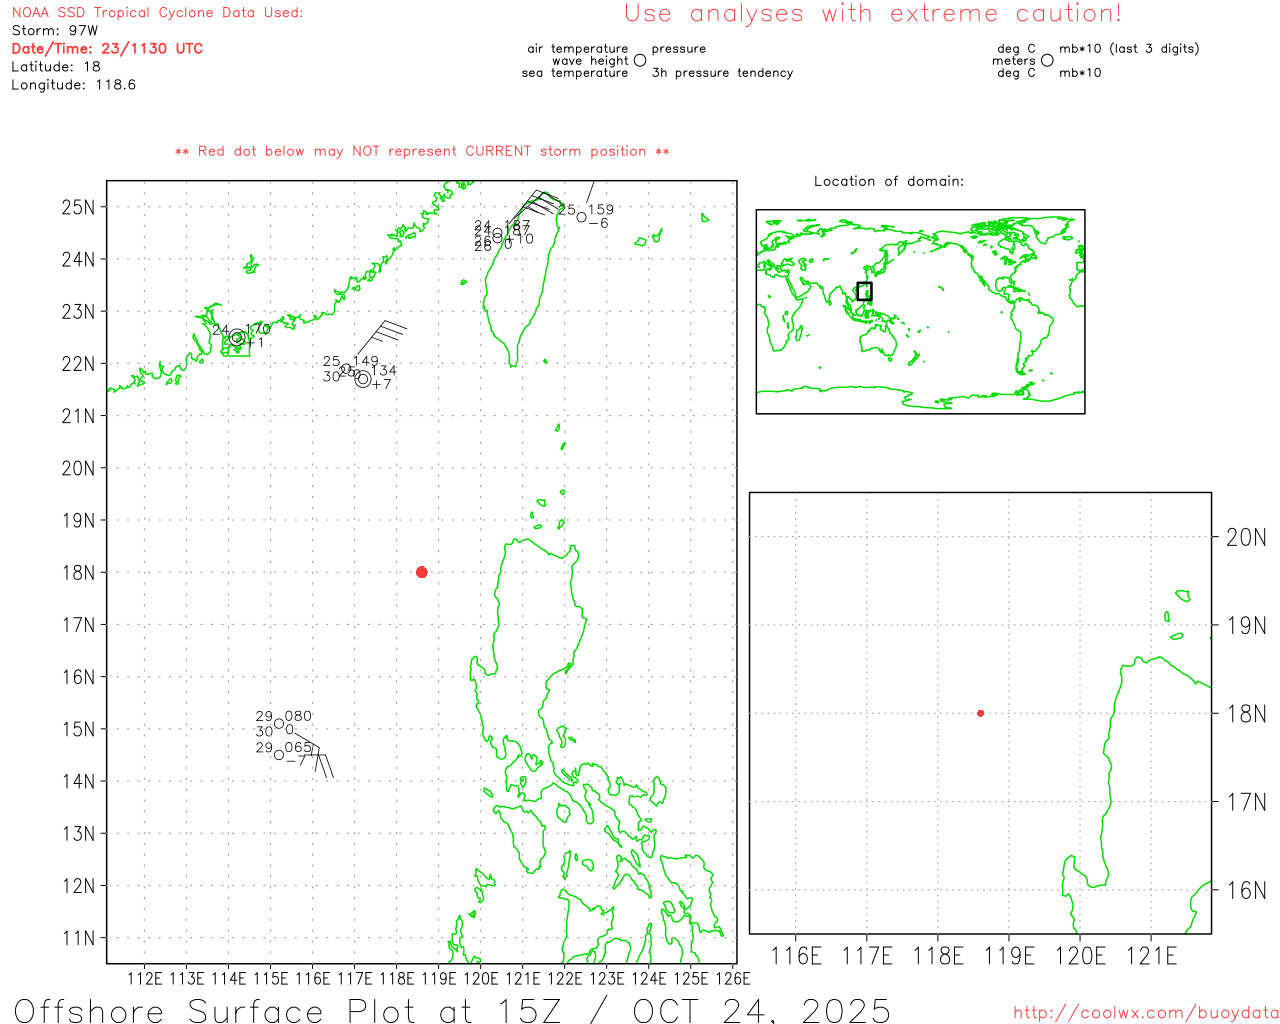Click the station circle in the pressure legend
Screen dimensions: 1280x1024
[x=640, y=61]
